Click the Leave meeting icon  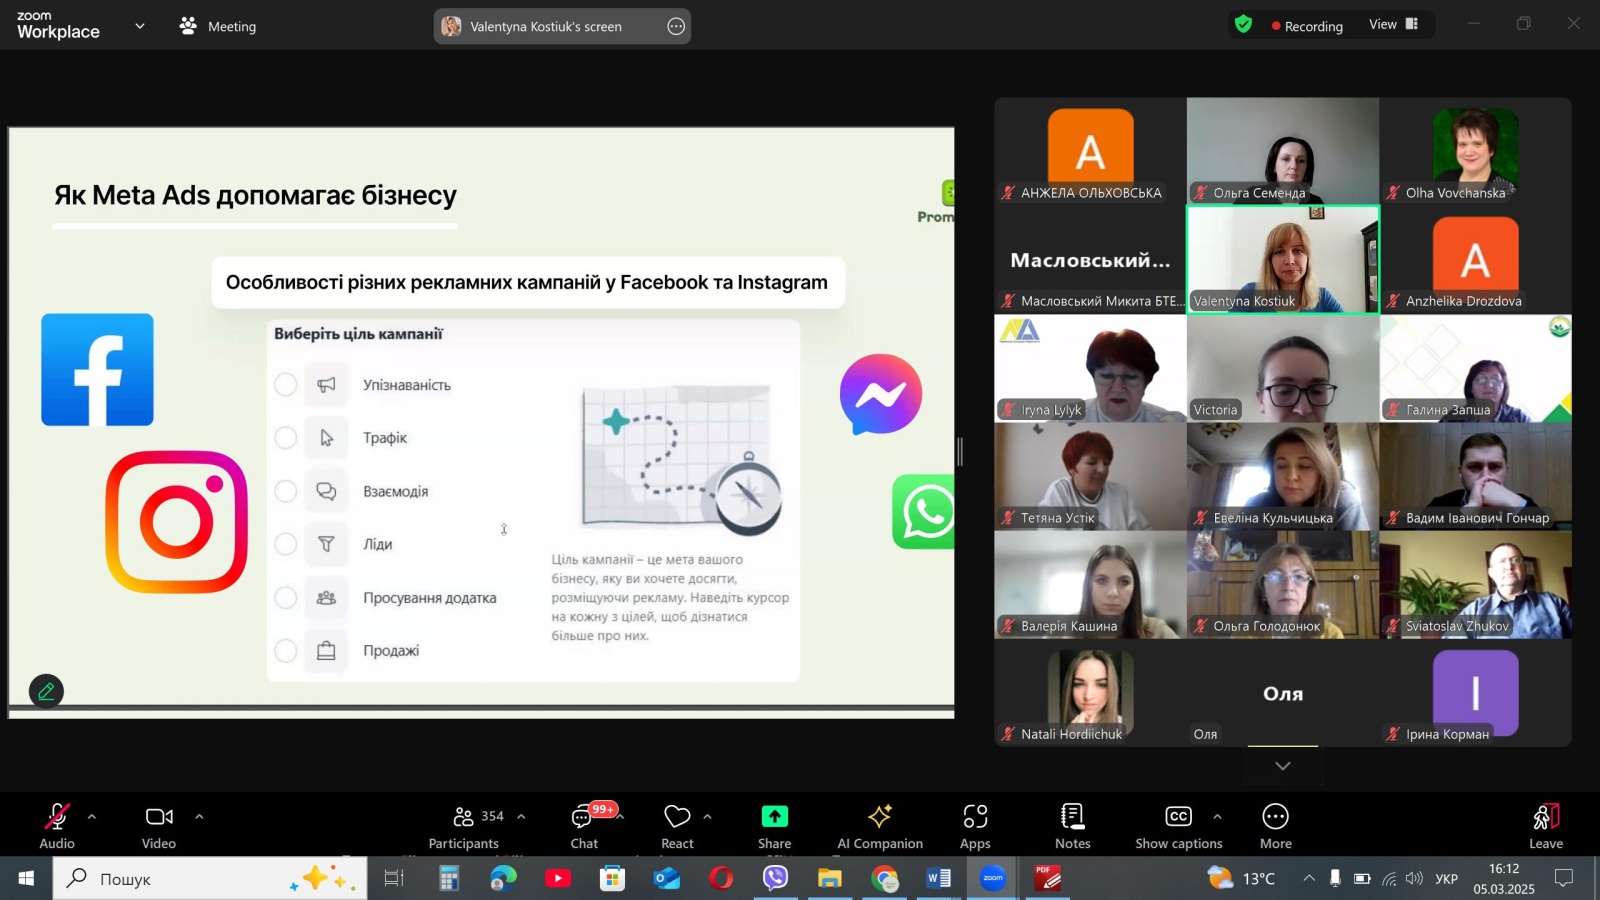click(1546, 817)
